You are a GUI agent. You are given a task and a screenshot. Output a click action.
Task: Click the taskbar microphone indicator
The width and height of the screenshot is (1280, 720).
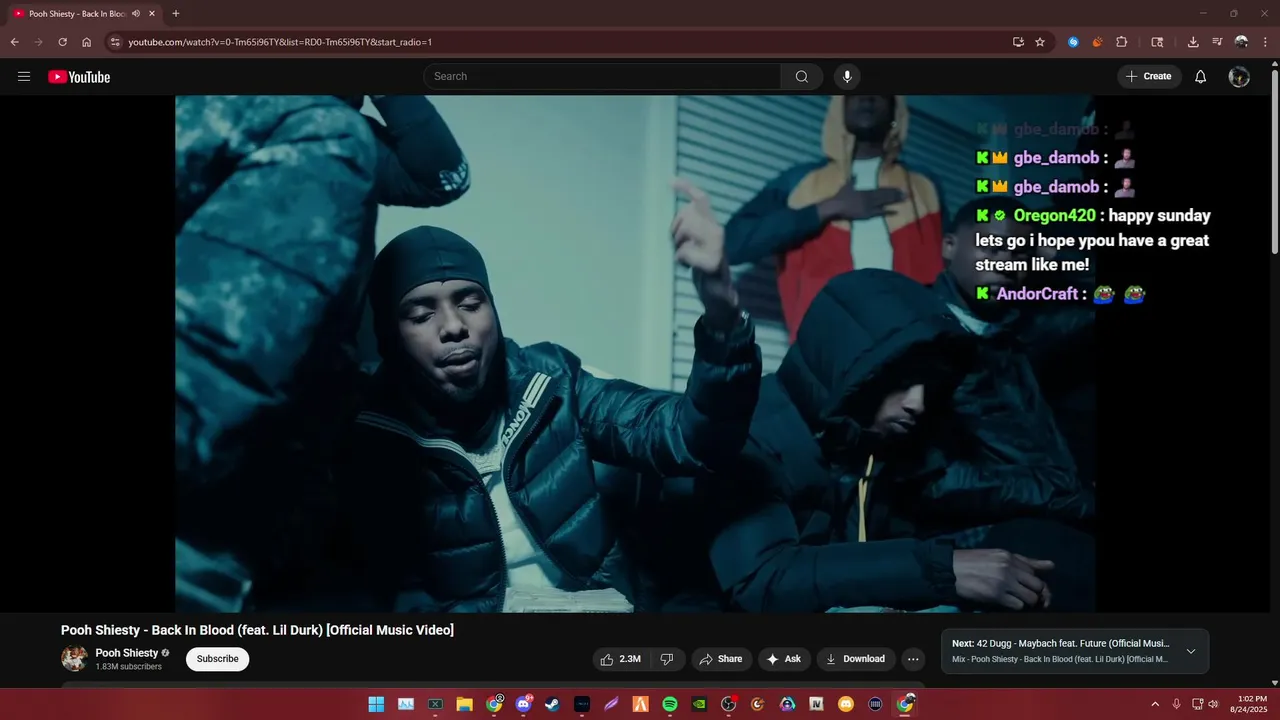[1176, 704]
